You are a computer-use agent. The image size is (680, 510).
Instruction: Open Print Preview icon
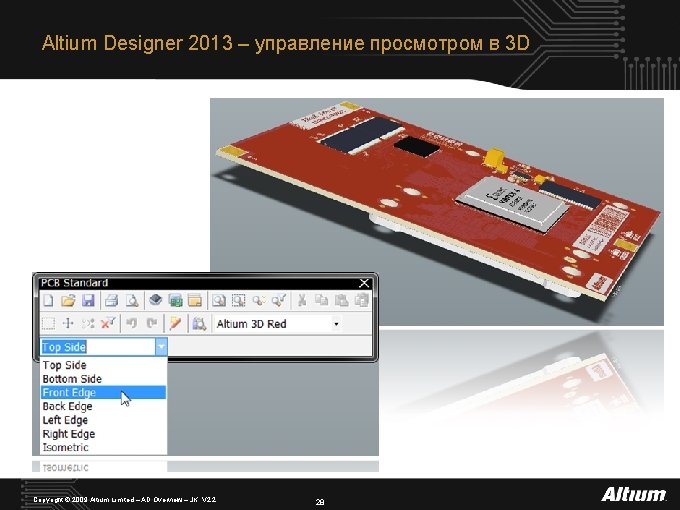pos(132,300)
